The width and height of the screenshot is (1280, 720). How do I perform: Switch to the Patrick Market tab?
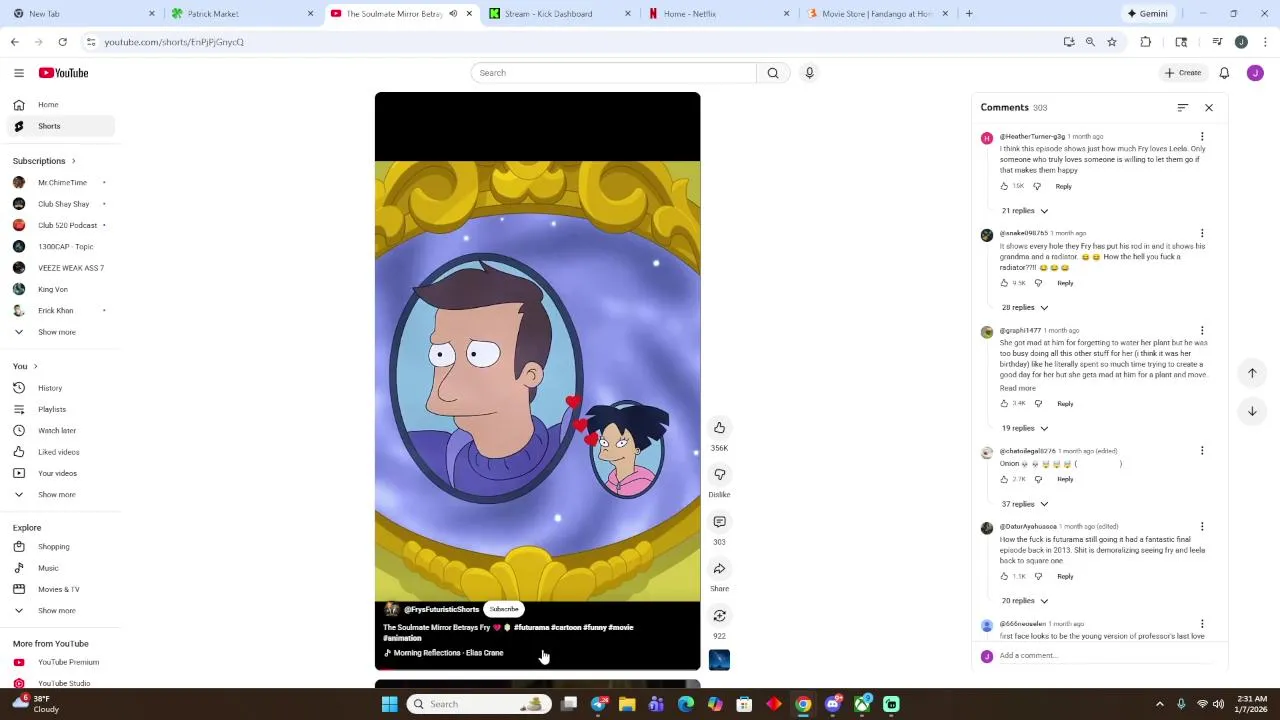click(x=242, y=14)
